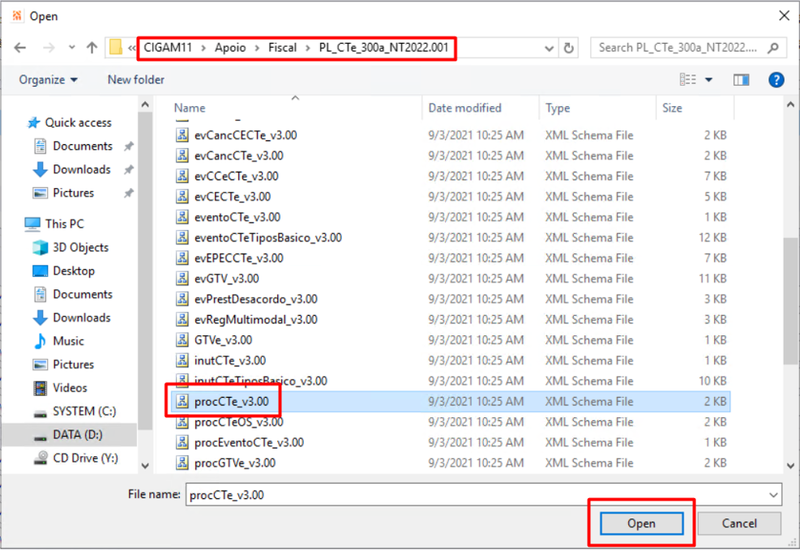Open the view options dropdown arrow
800x550 pixels.
tap(709, 80)
